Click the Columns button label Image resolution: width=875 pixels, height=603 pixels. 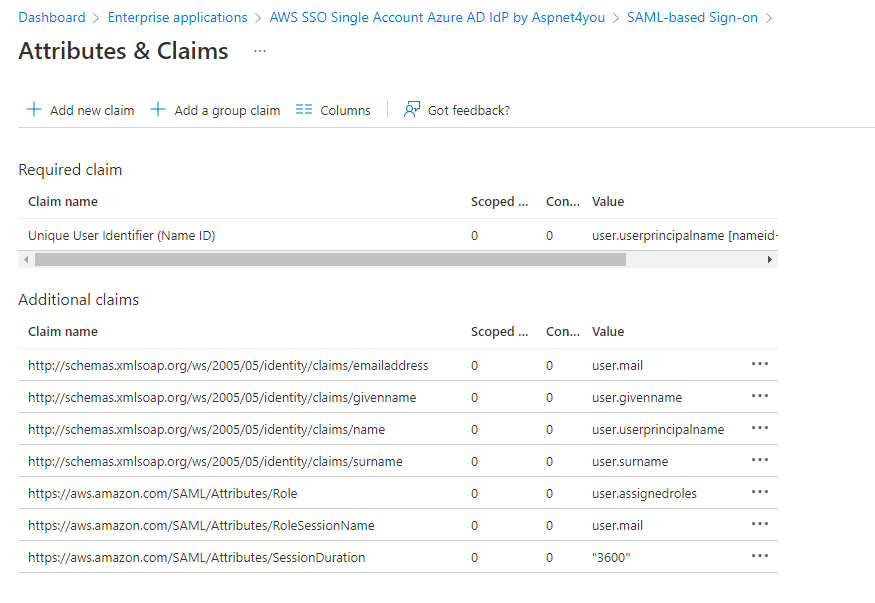tap(345, 110)
